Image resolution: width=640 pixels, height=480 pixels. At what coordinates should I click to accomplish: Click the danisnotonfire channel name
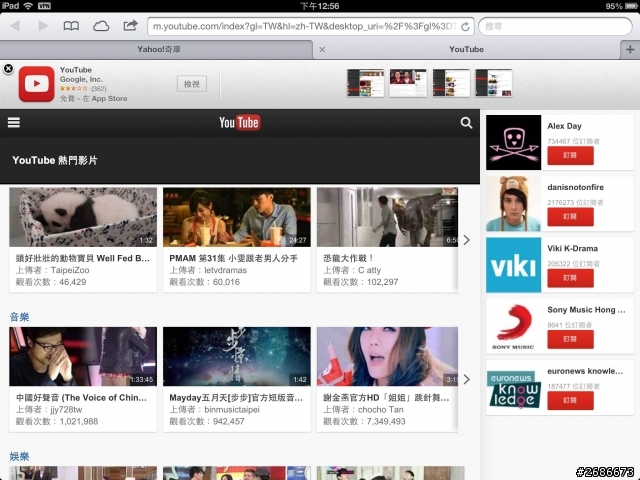click(576, 187)
